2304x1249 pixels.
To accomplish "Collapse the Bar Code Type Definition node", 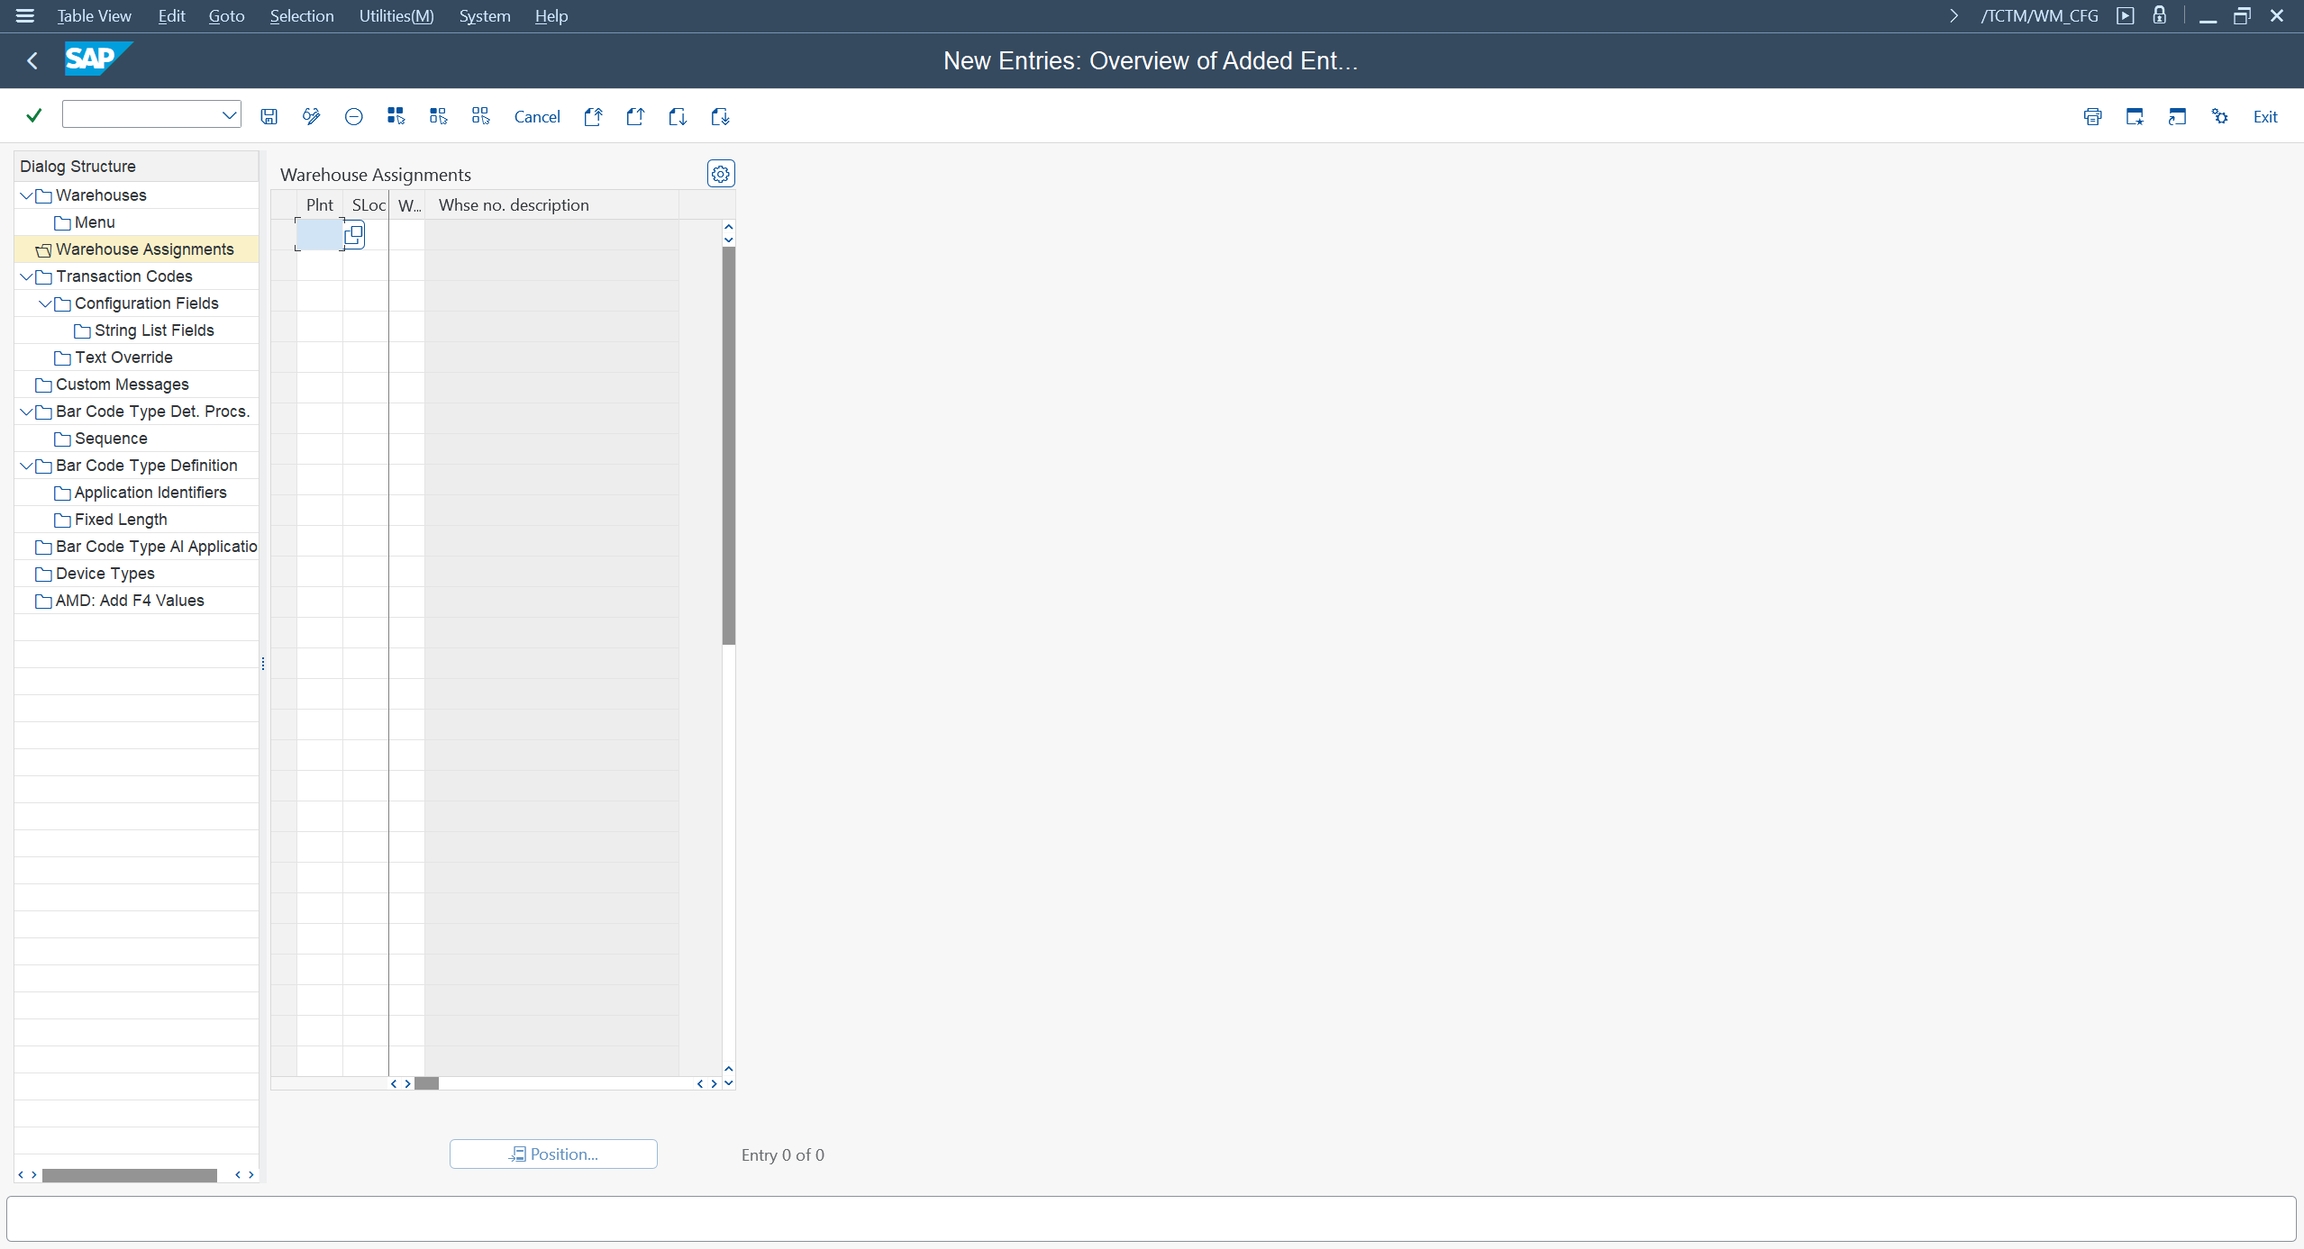I will tap(26, 466).
